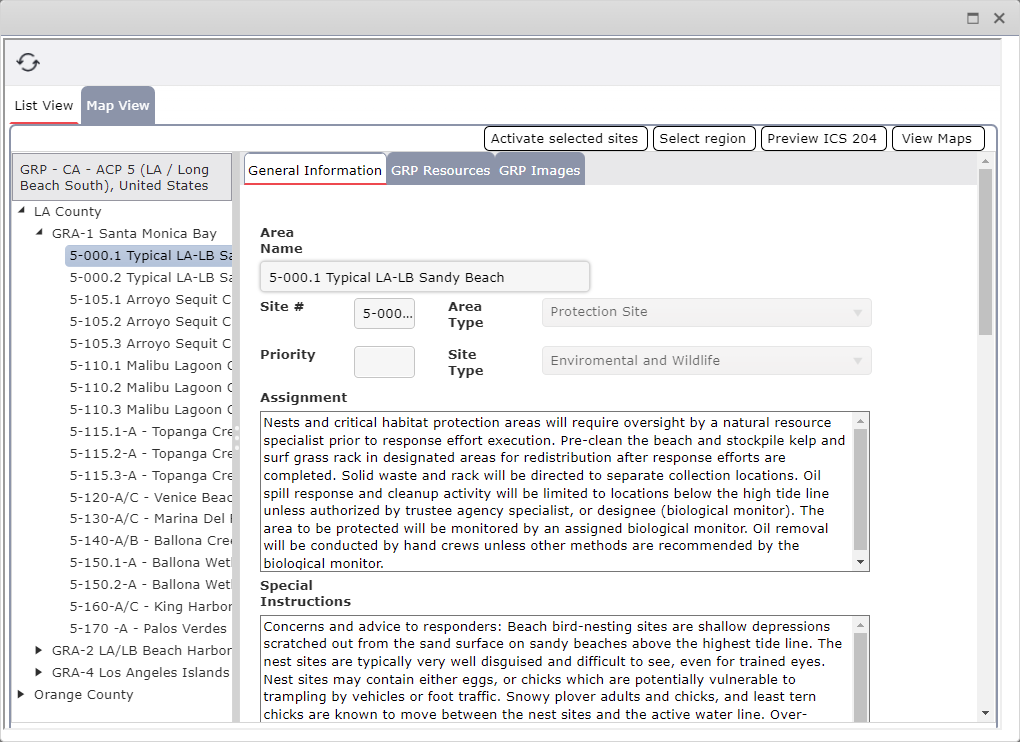The width and height of the screenshot is (1020, 742).
Task: Switch to the List View tab
Action: 43,104
